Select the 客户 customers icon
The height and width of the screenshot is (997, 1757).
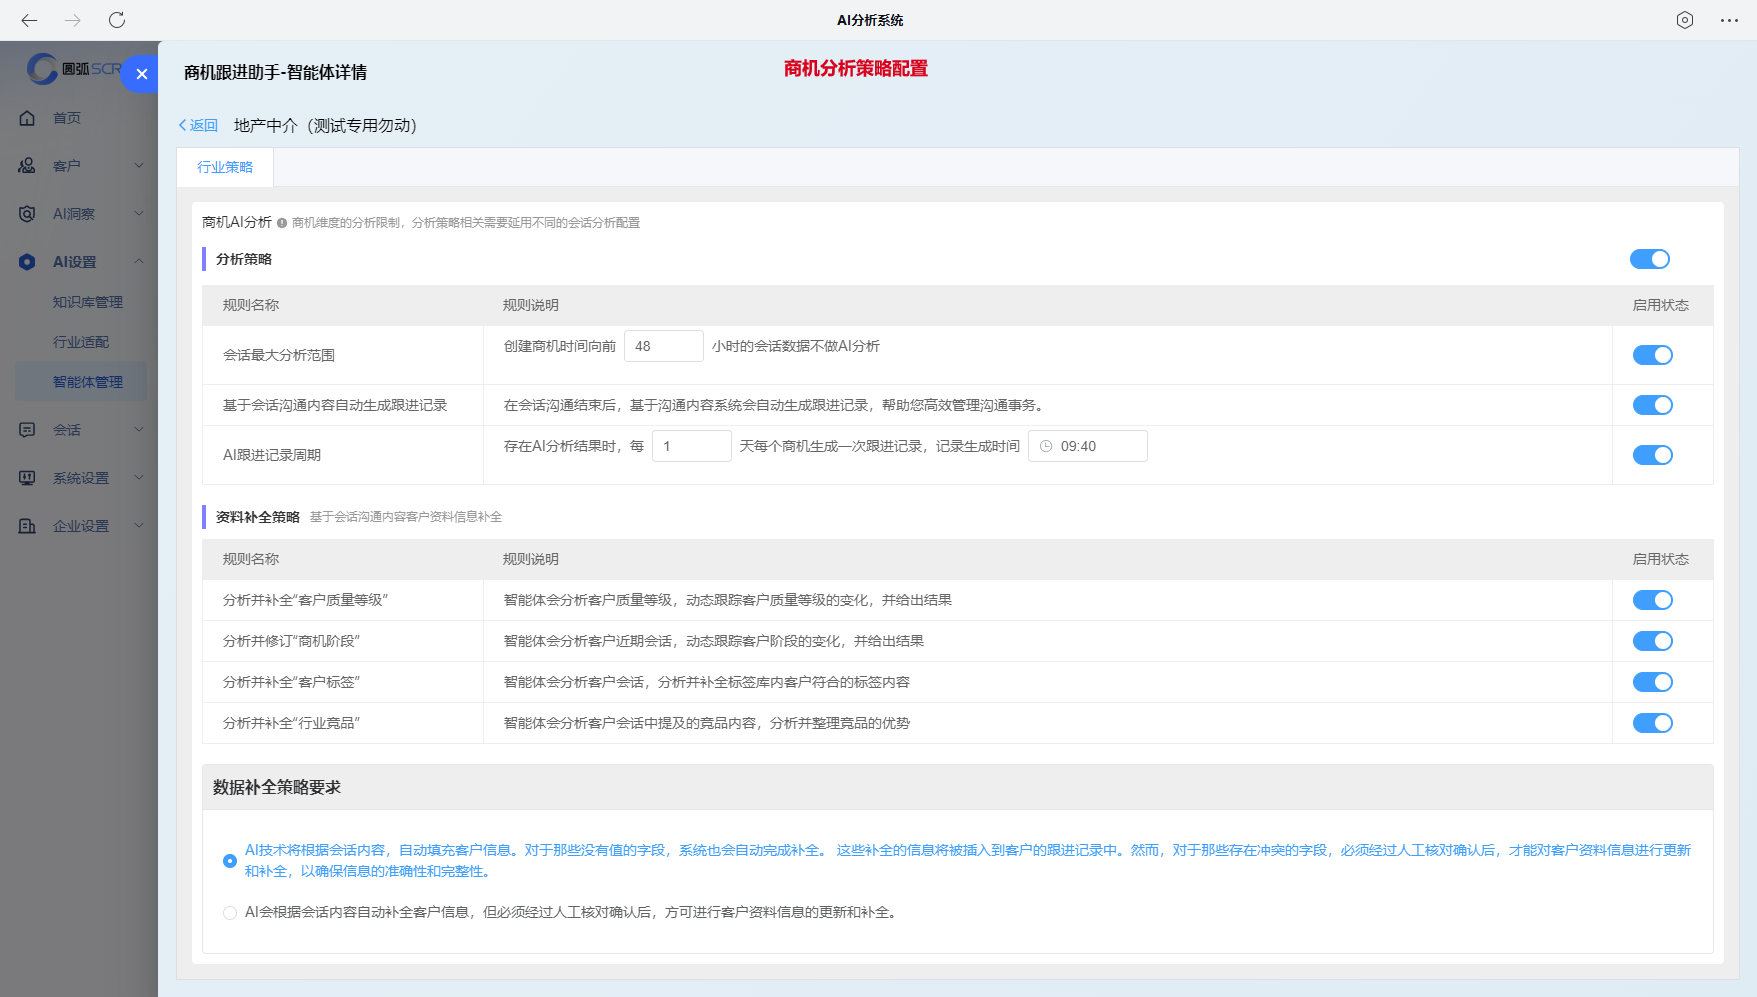(27, 165)
